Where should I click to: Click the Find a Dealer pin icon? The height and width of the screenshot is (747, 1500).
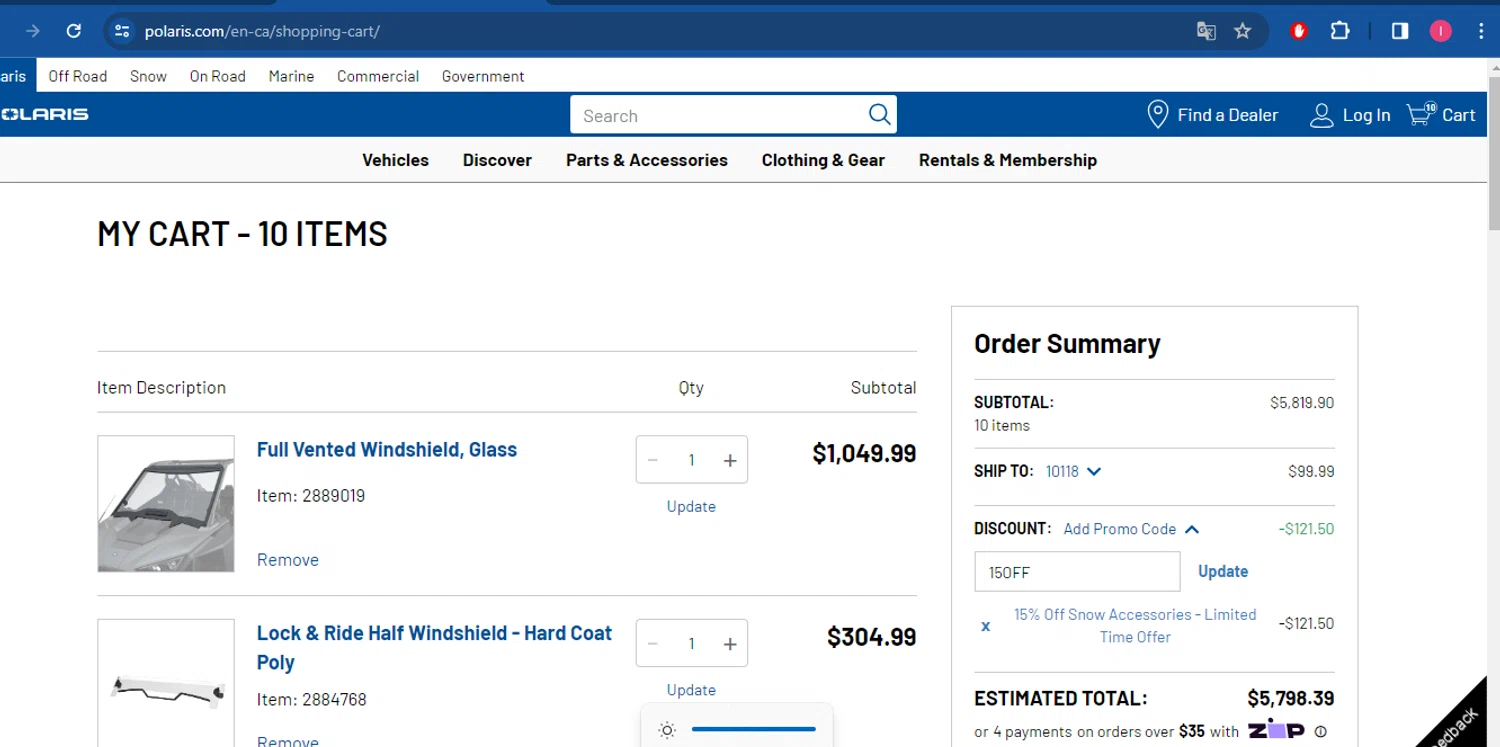click(x=1157, y=114)
